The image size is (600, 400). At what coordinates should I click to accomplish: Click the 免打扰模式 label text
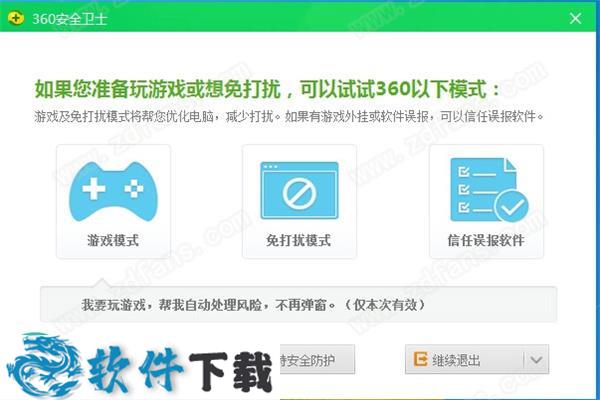[x=298, y=240]
